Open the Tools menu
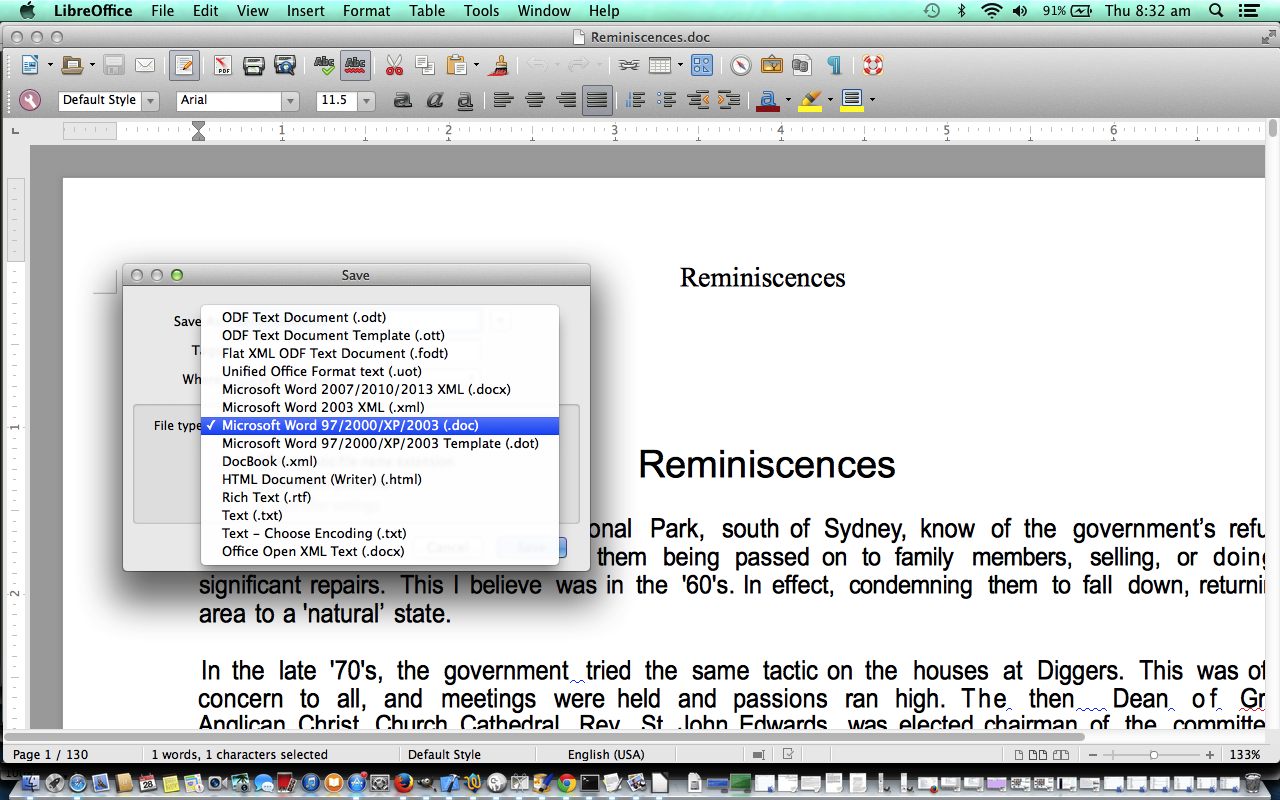The height and width of the screenshot is (800, 1280). click(x=481, y=11)
